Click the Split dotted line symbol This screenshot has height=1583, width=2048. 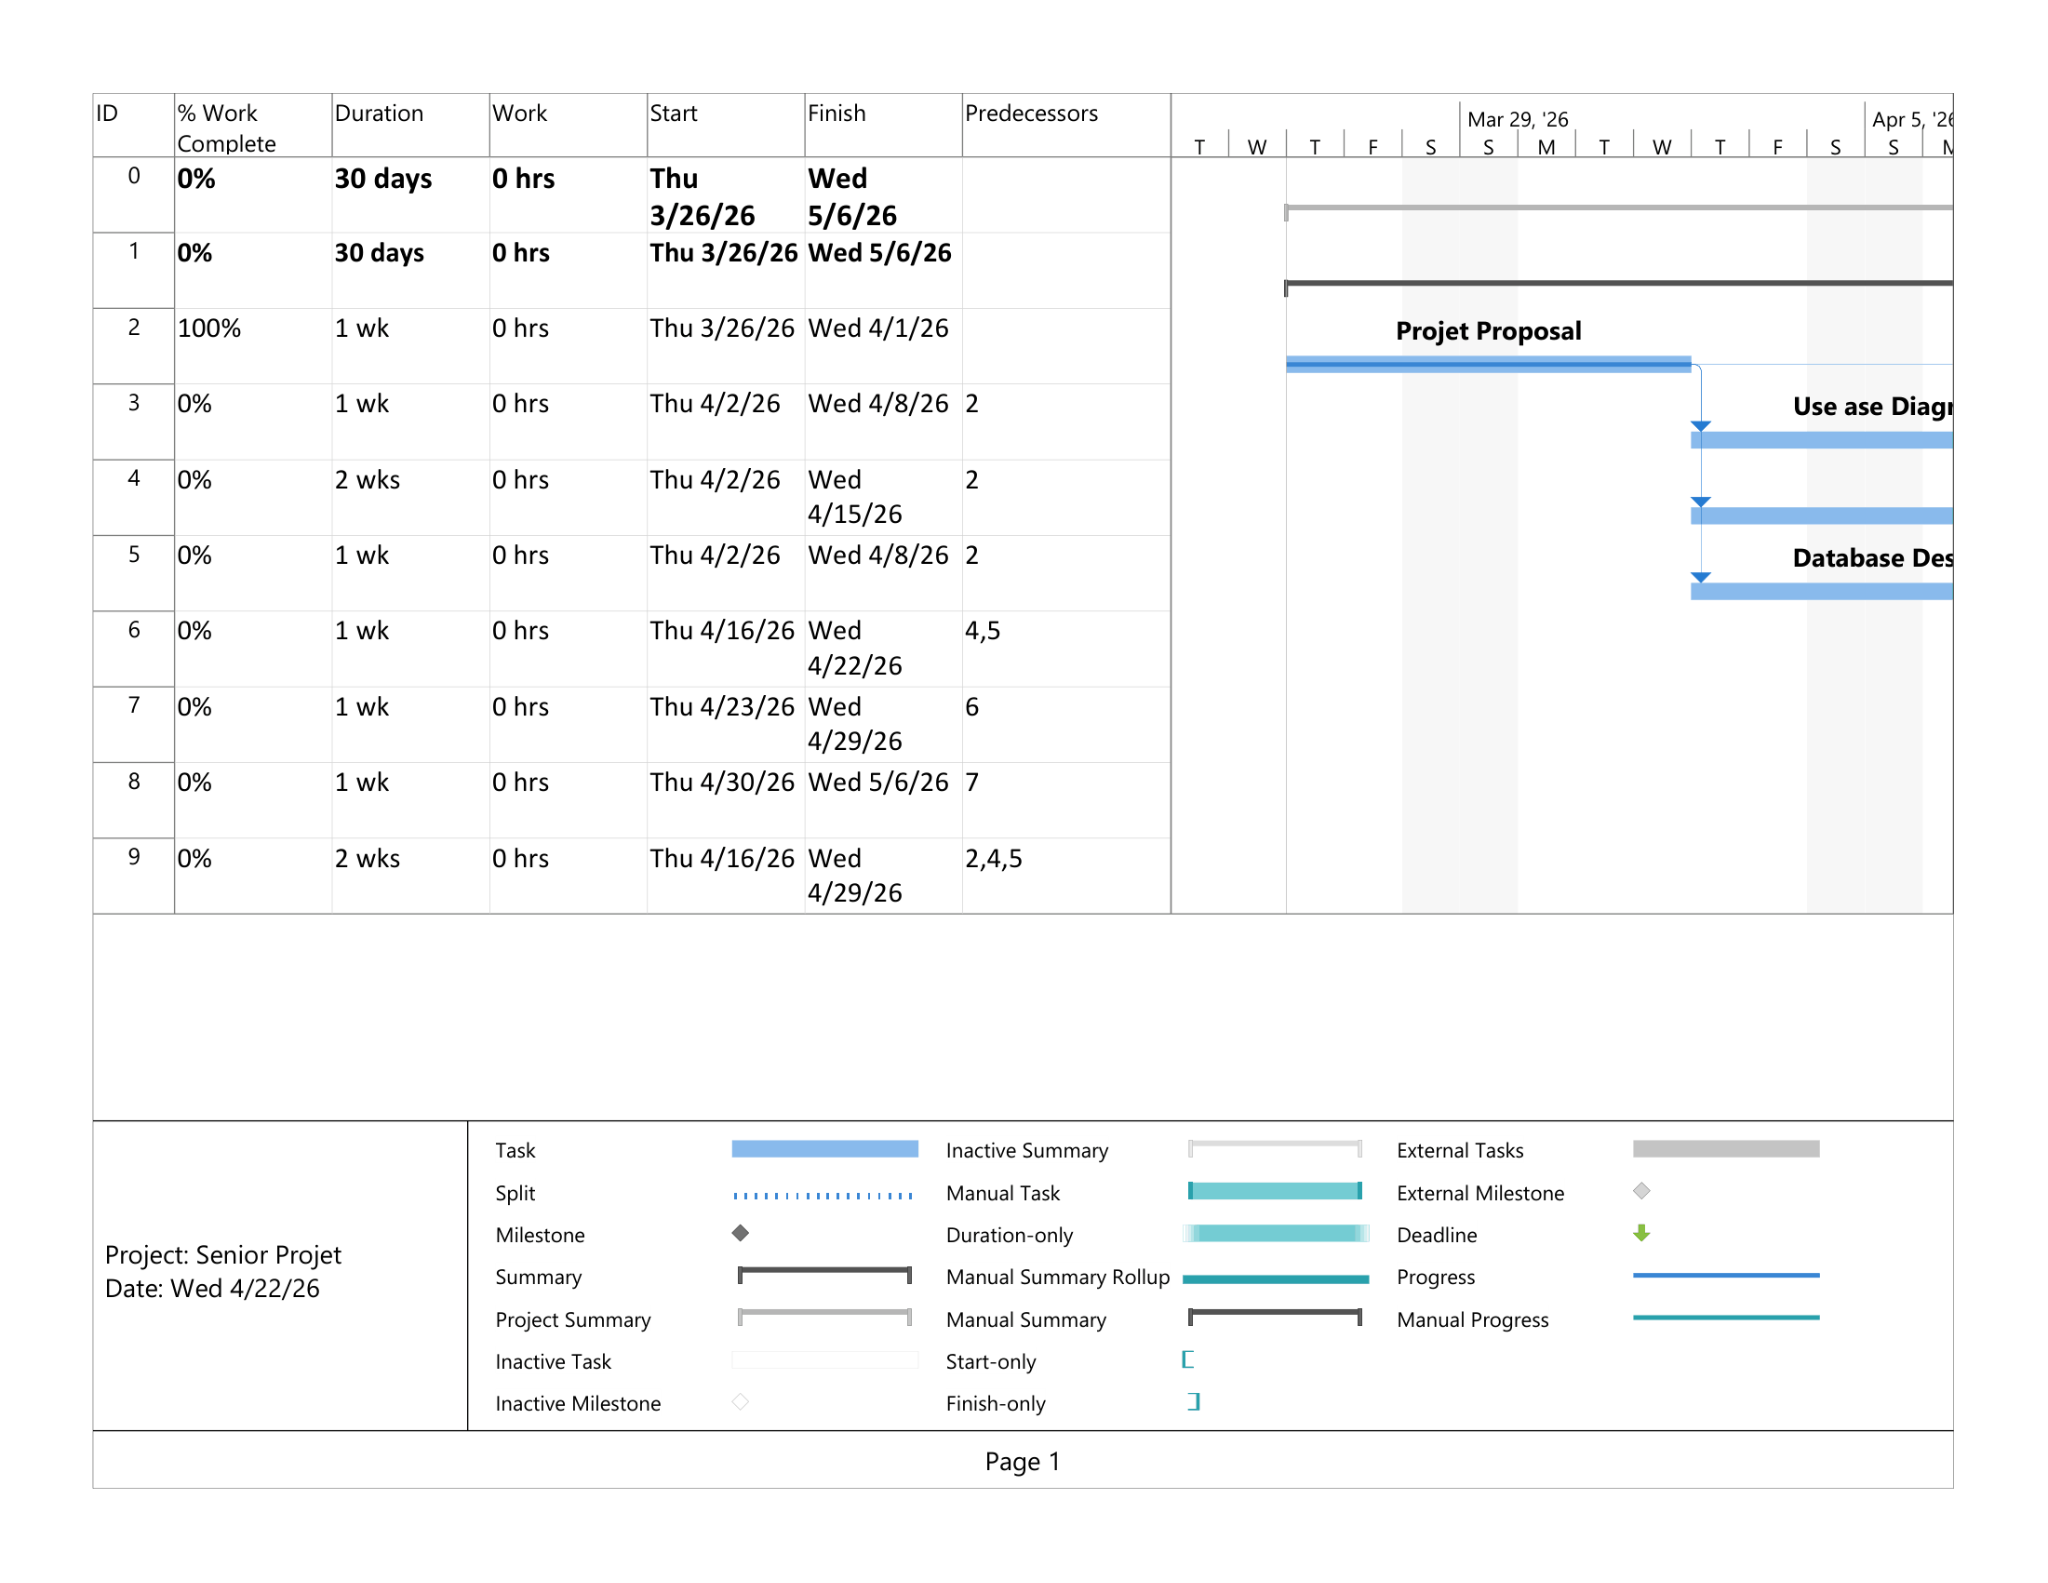(x=823, y=1195)
